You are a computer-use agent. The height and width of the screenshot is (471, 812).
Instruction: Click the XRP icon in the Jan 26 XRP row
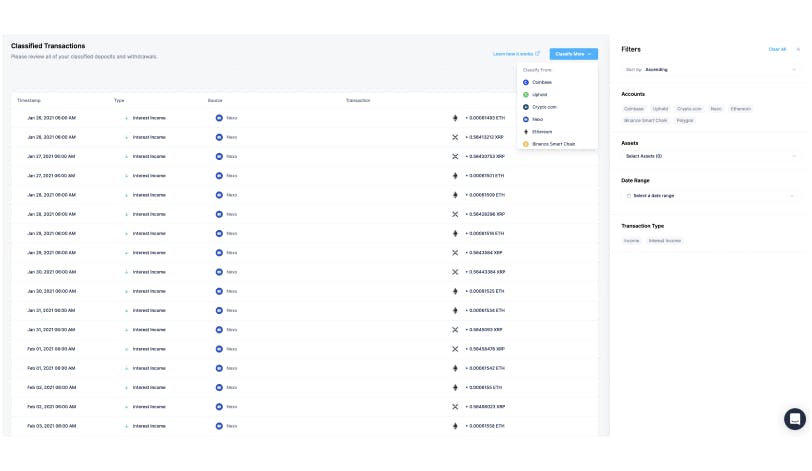tap(455, 137)
